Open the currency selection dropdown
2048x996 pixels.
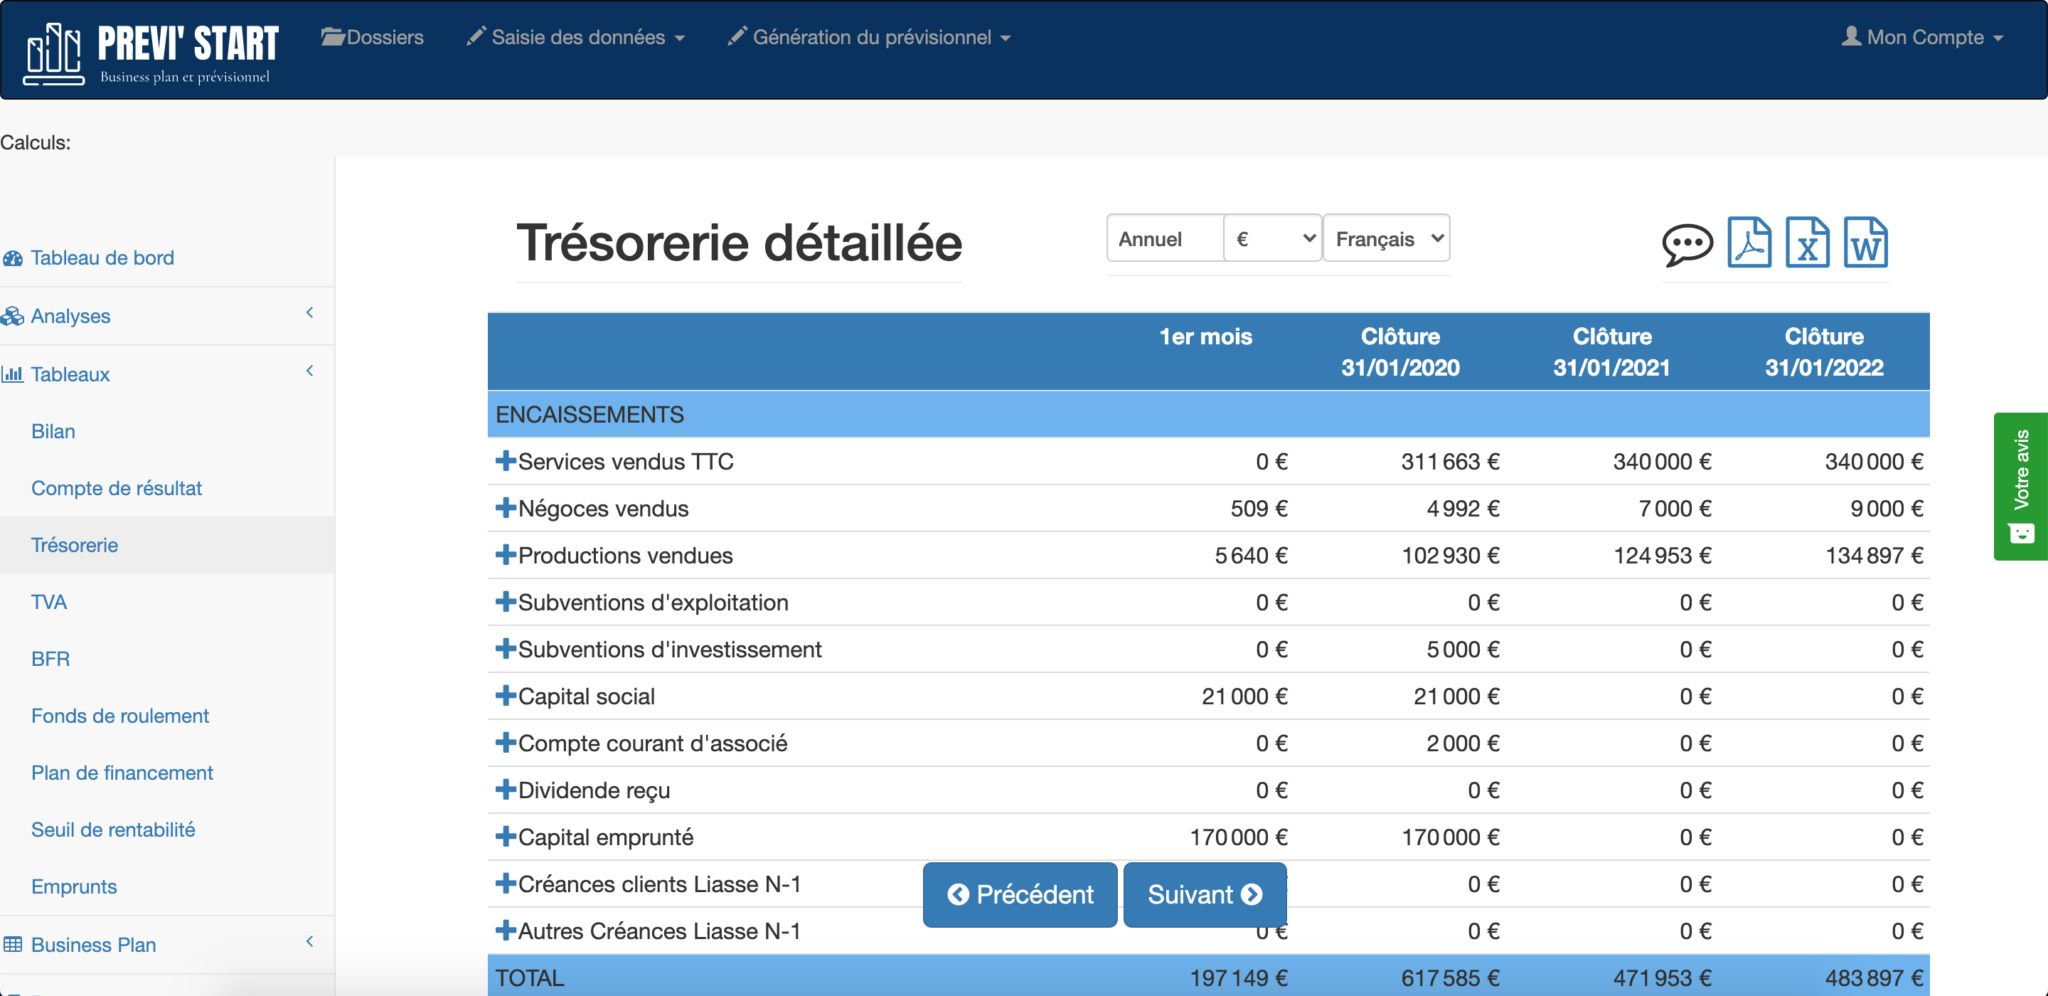(x=1272, y=238)
